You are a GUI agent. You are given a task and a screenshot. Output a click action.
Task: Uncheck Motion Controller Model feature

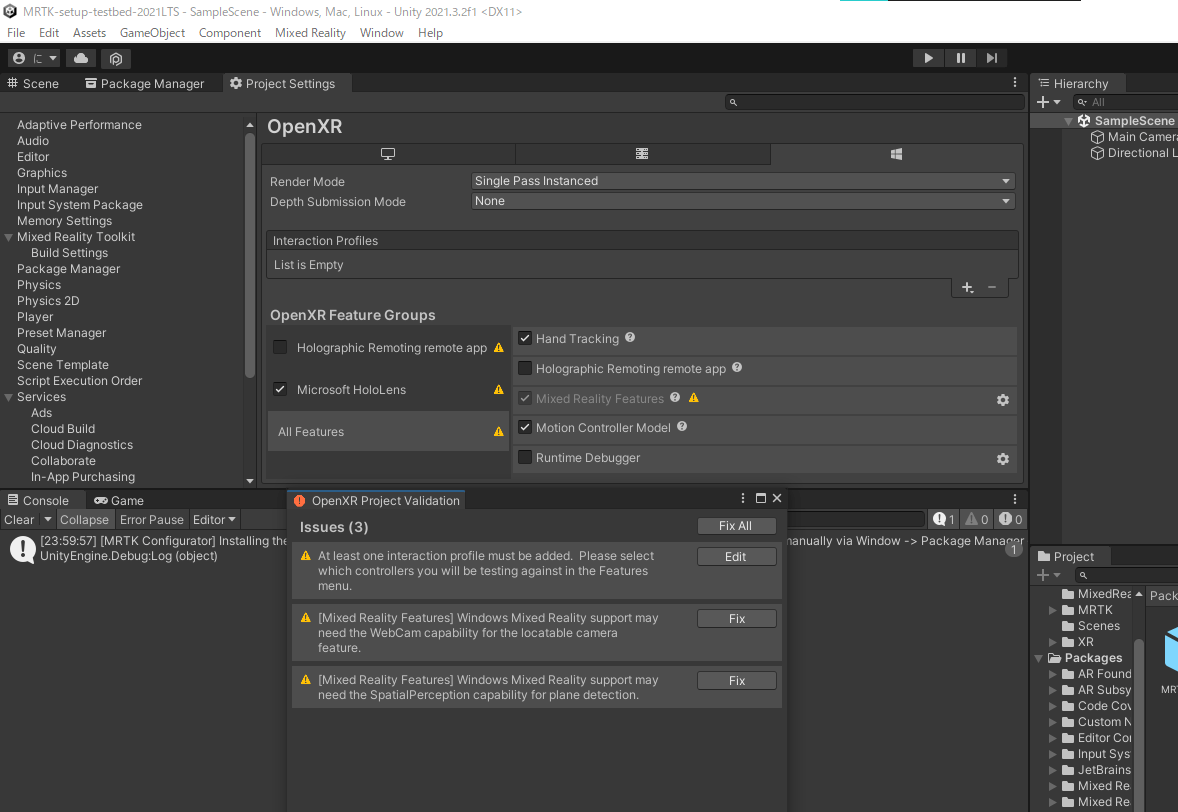pyautogui.click(x=525, y=427)
